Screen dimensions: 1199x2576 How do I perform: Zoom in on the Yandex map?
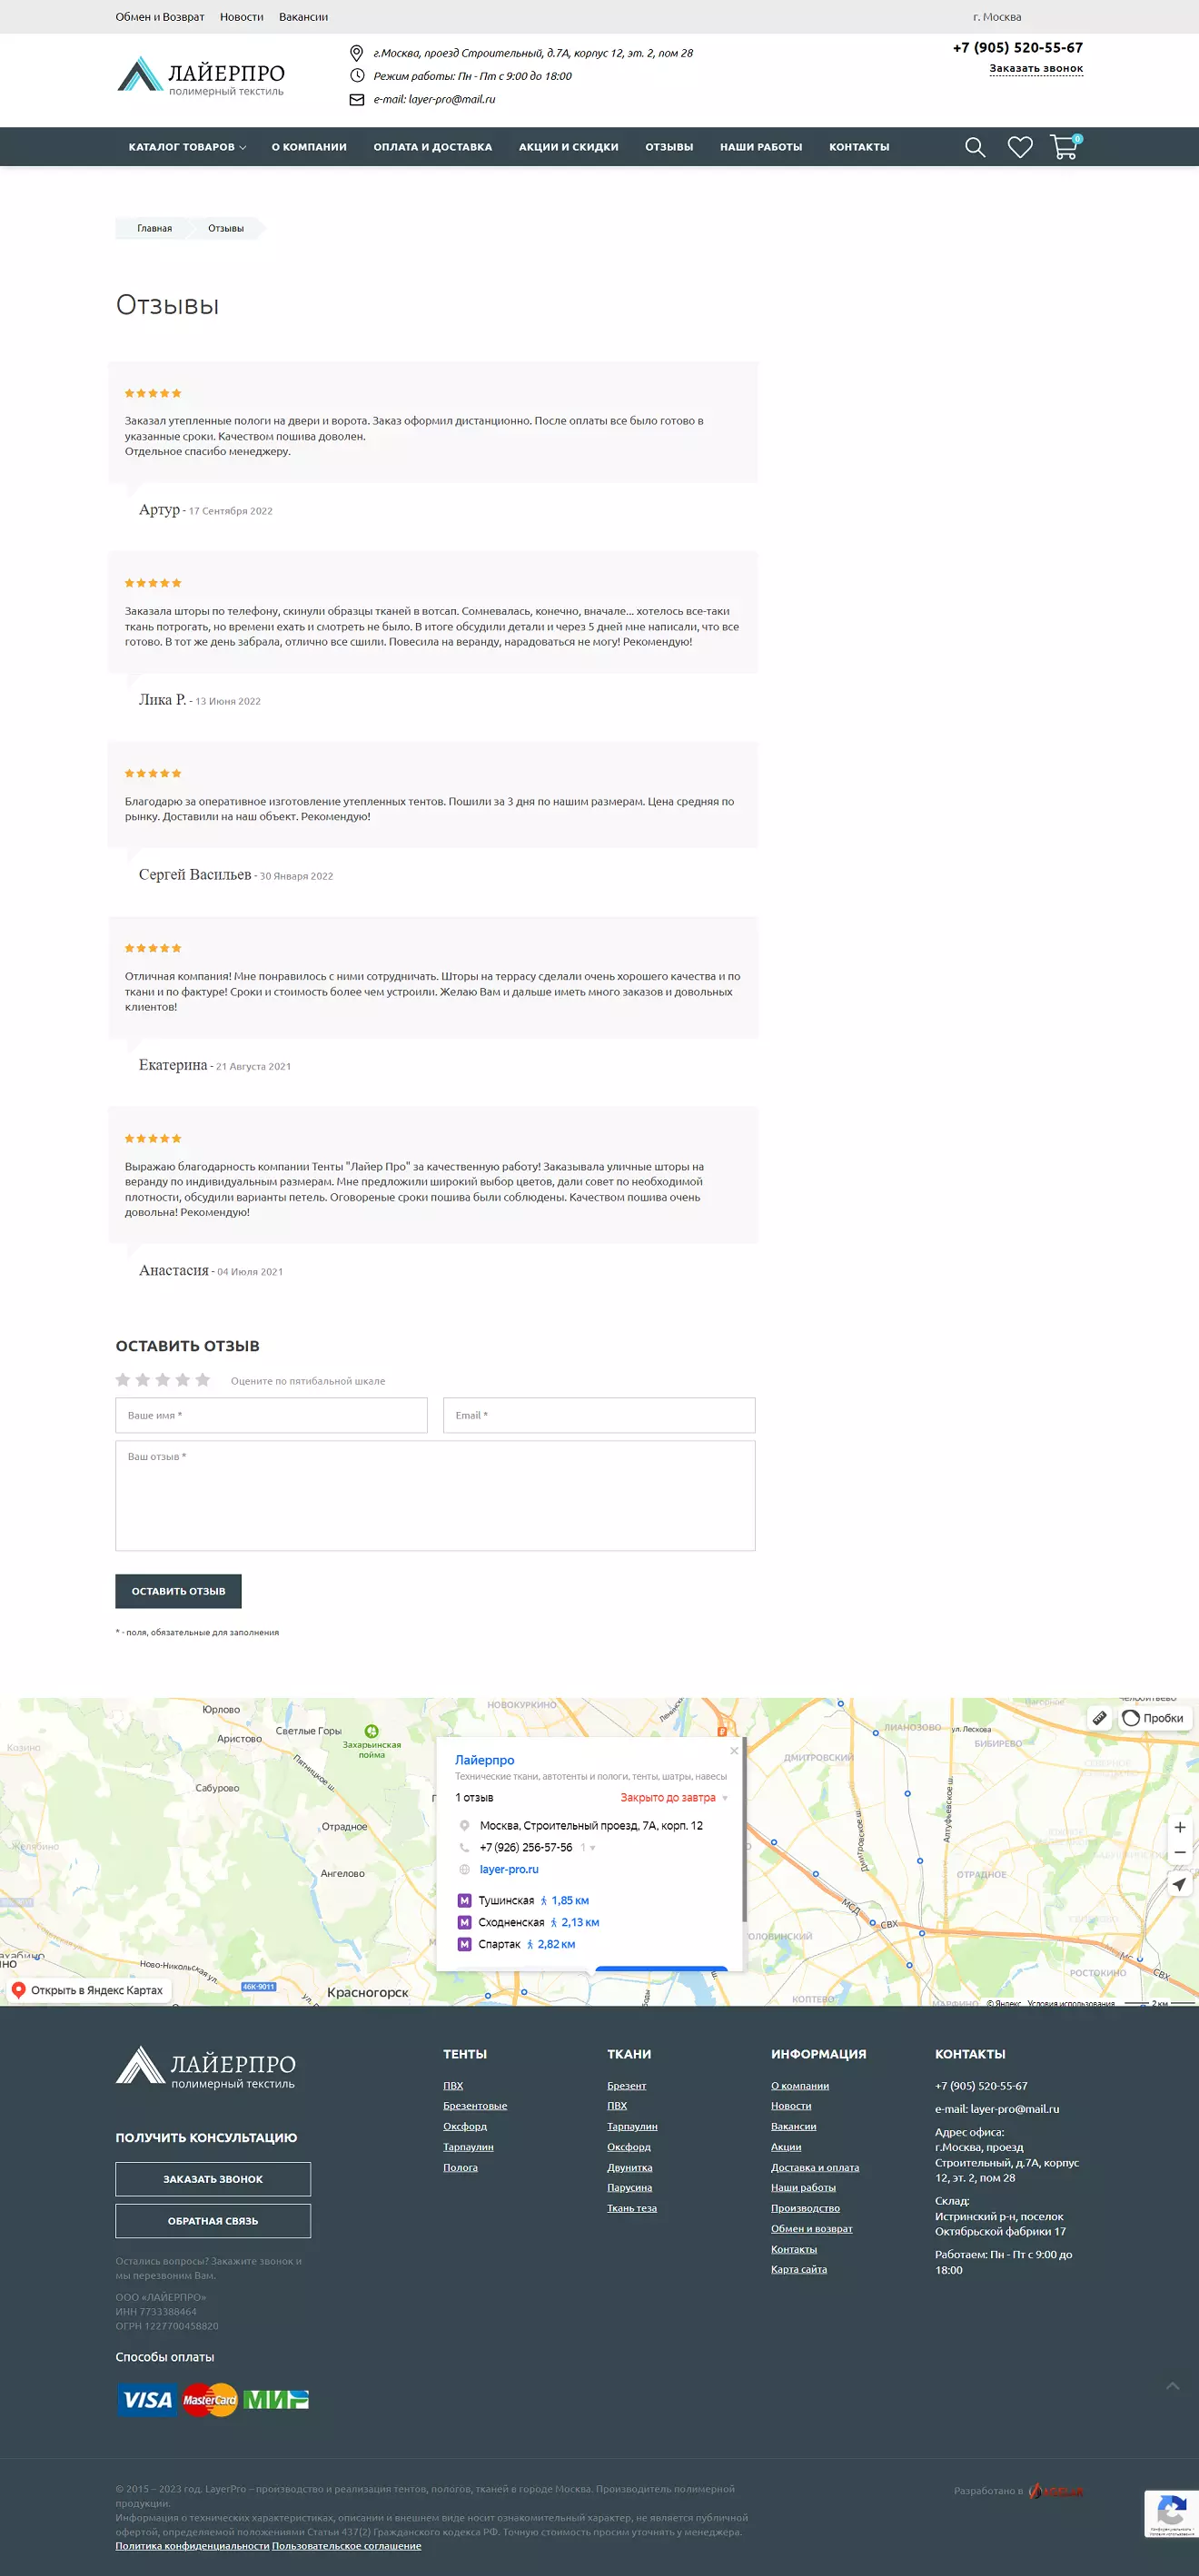point(1180,1827)
